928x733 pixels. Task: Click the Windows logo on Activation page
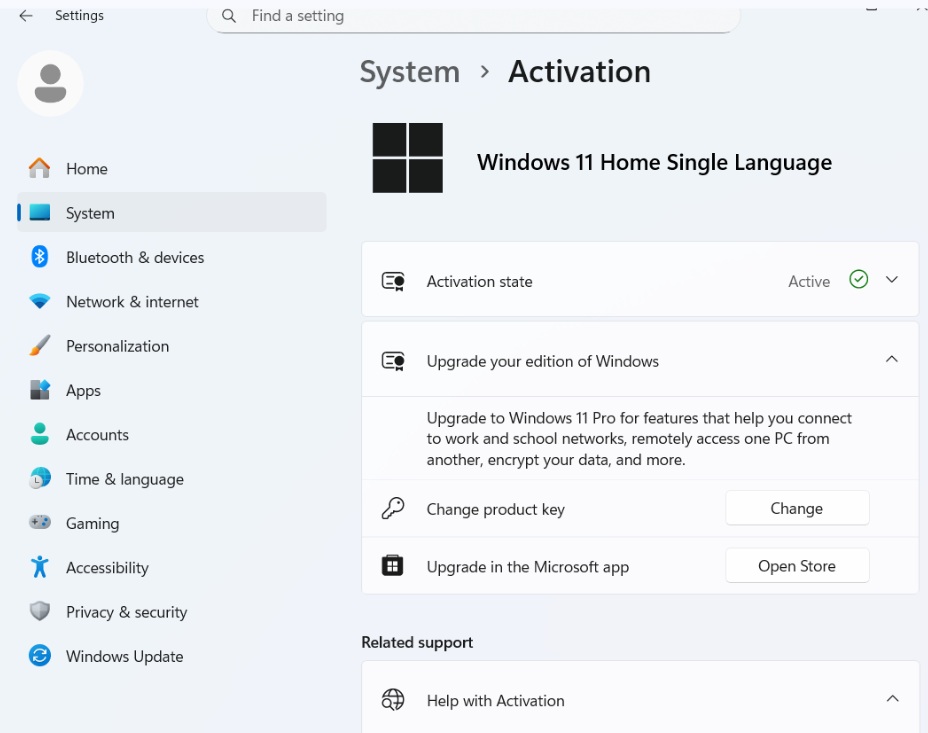point(408,158)
